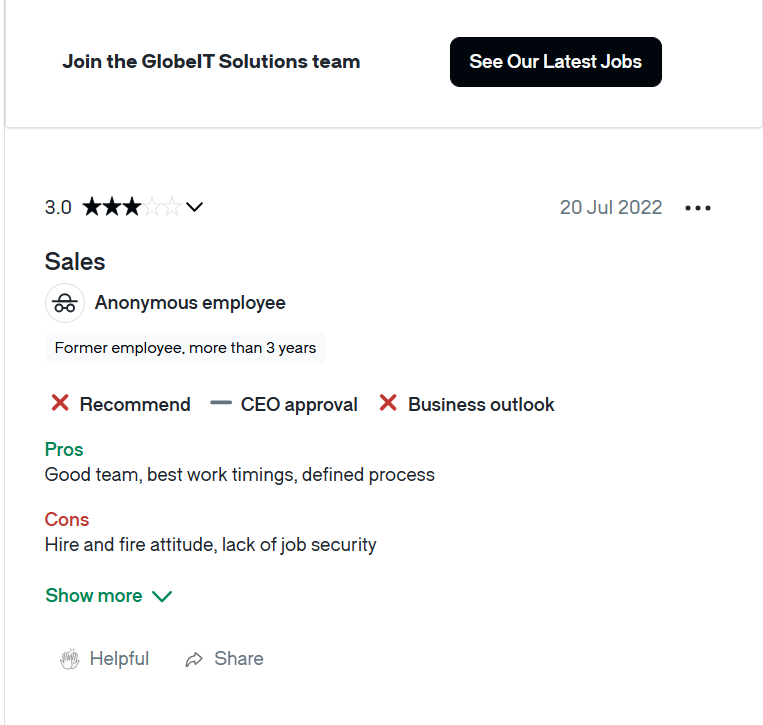
Task: Click the anonymous employee avatar icon
Action: [65, 303]
